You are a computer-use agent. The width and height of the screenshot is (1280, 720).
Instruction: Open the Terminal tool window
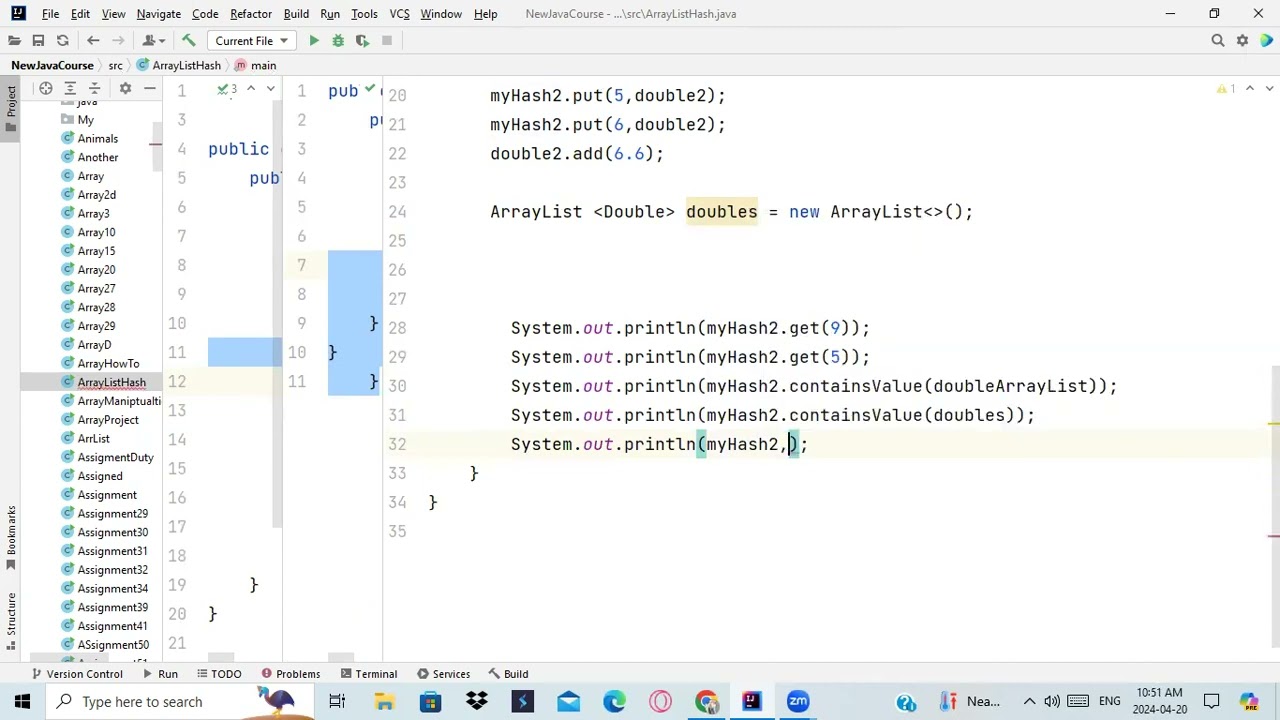pyautogui.click(x=368, y=674)
